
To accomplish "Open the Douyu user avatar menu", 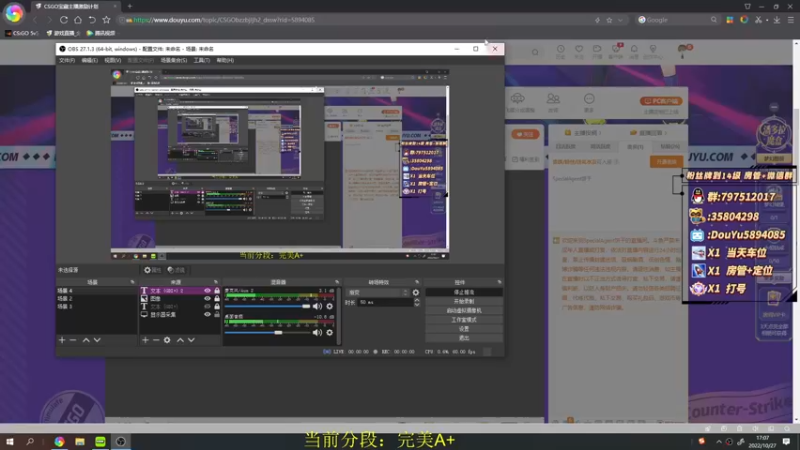I will point(684,49).
